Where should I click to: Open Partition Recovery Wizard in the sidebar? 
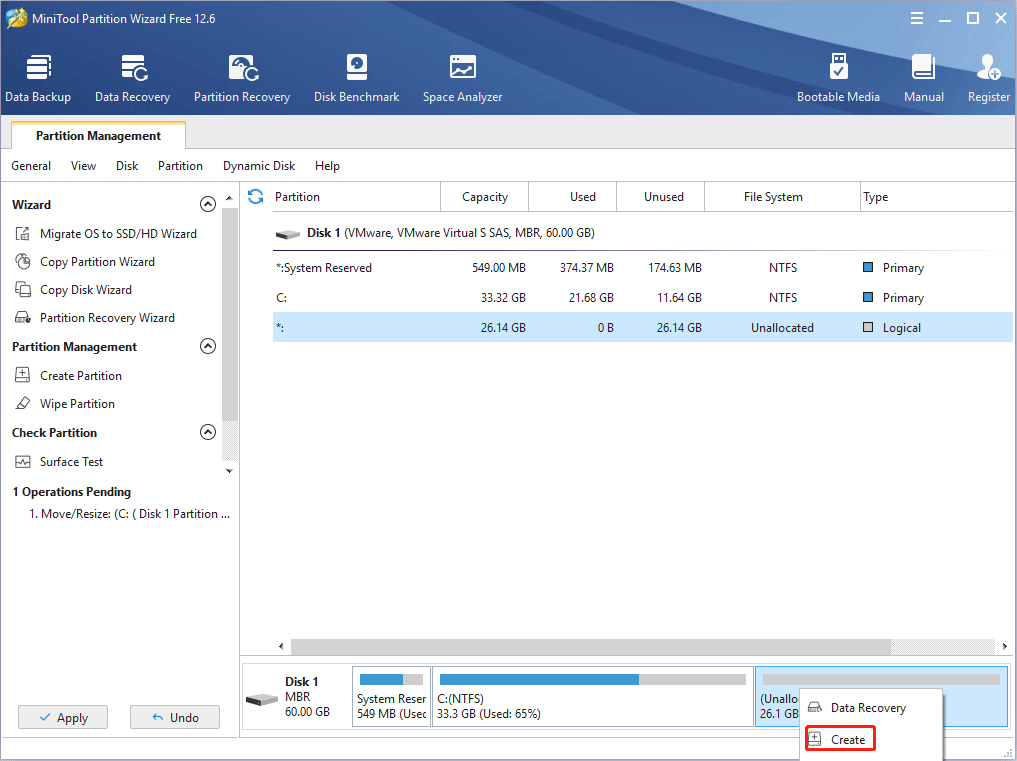94,317
